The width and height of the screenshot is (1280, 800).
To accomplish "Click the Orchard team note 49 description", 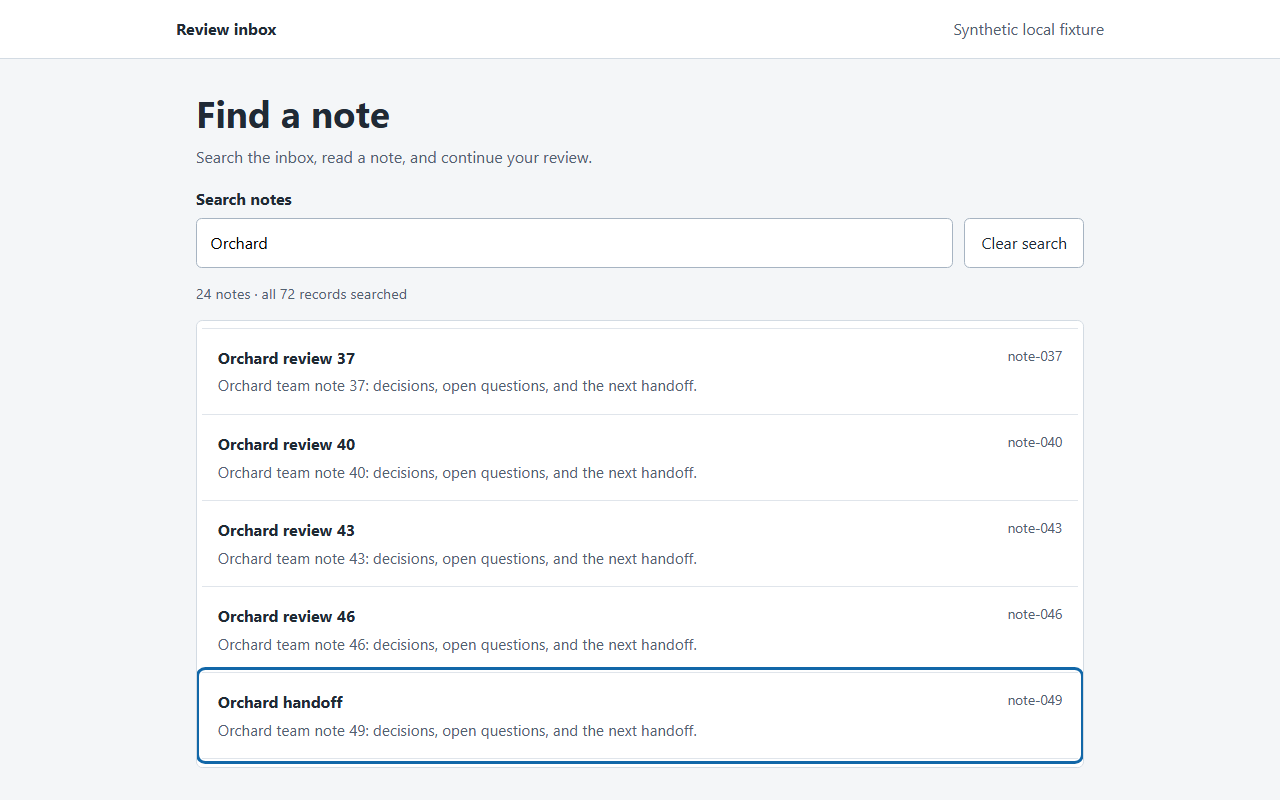I will 457,730.
